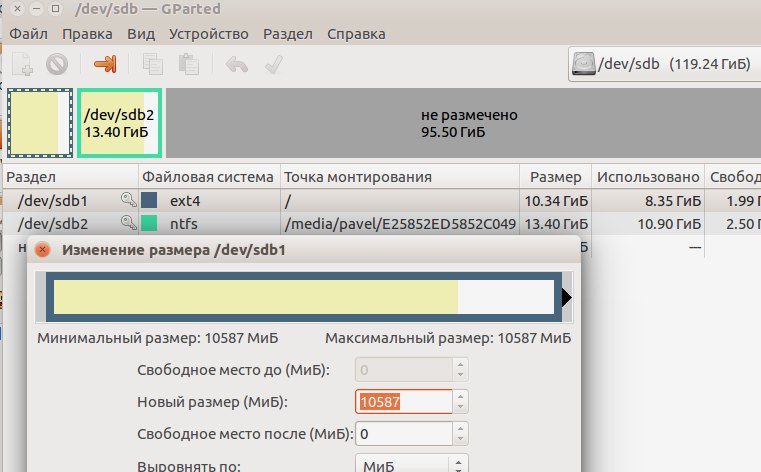This screenshot has width=761, height=472.
Task: Click the key icon next to /dev/sdb2
Action: (x=128, y=223)
